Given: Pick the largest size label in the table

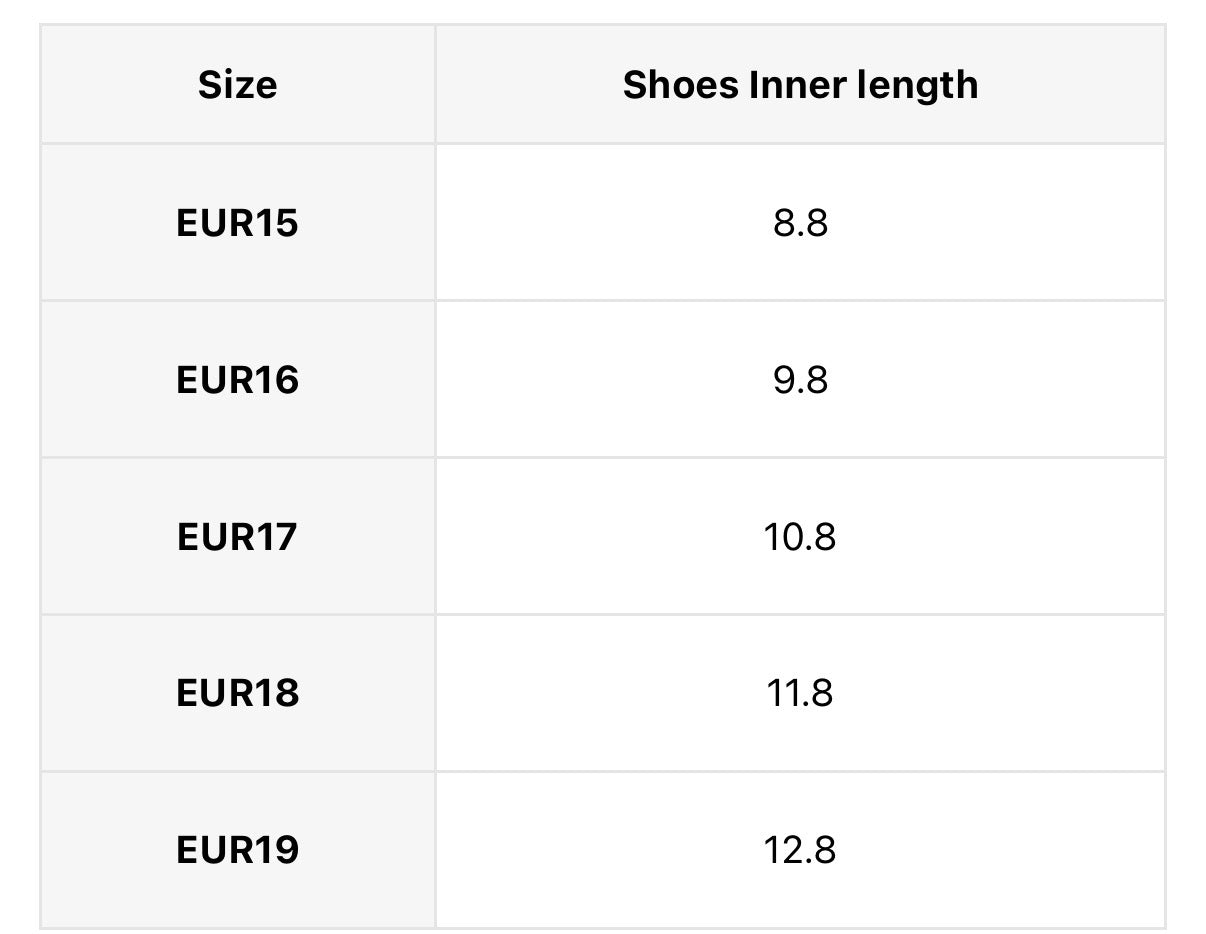Looking at the screenshot, I should tap(237, 850).
